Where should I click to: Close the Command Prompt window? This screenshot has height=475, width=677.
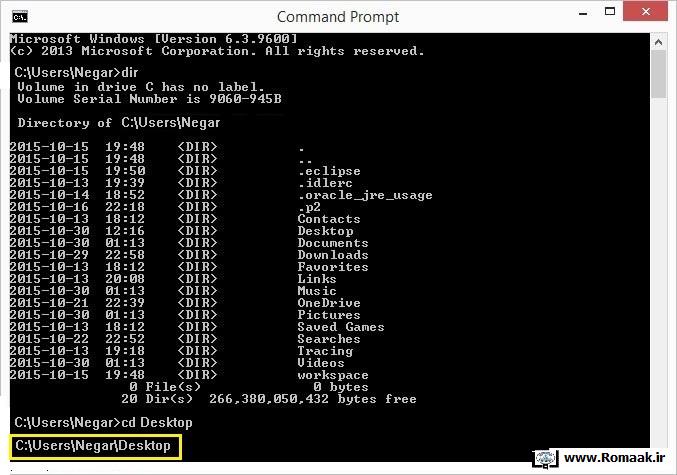645,12
